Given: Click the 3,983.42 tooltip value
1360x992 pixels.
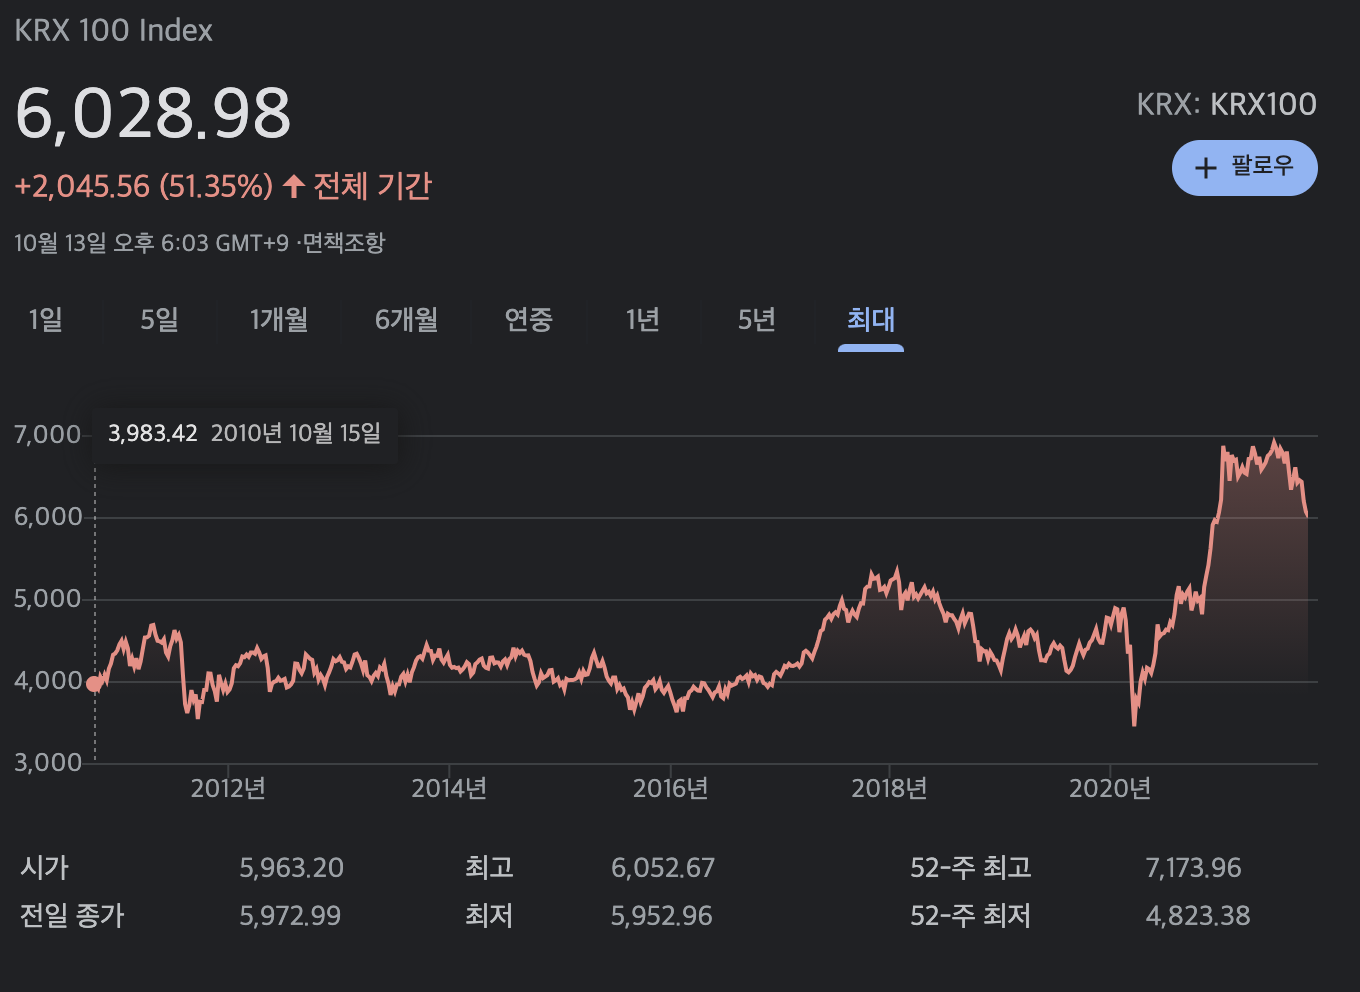Looking at the screenshot, I should [x=153, y=433].
